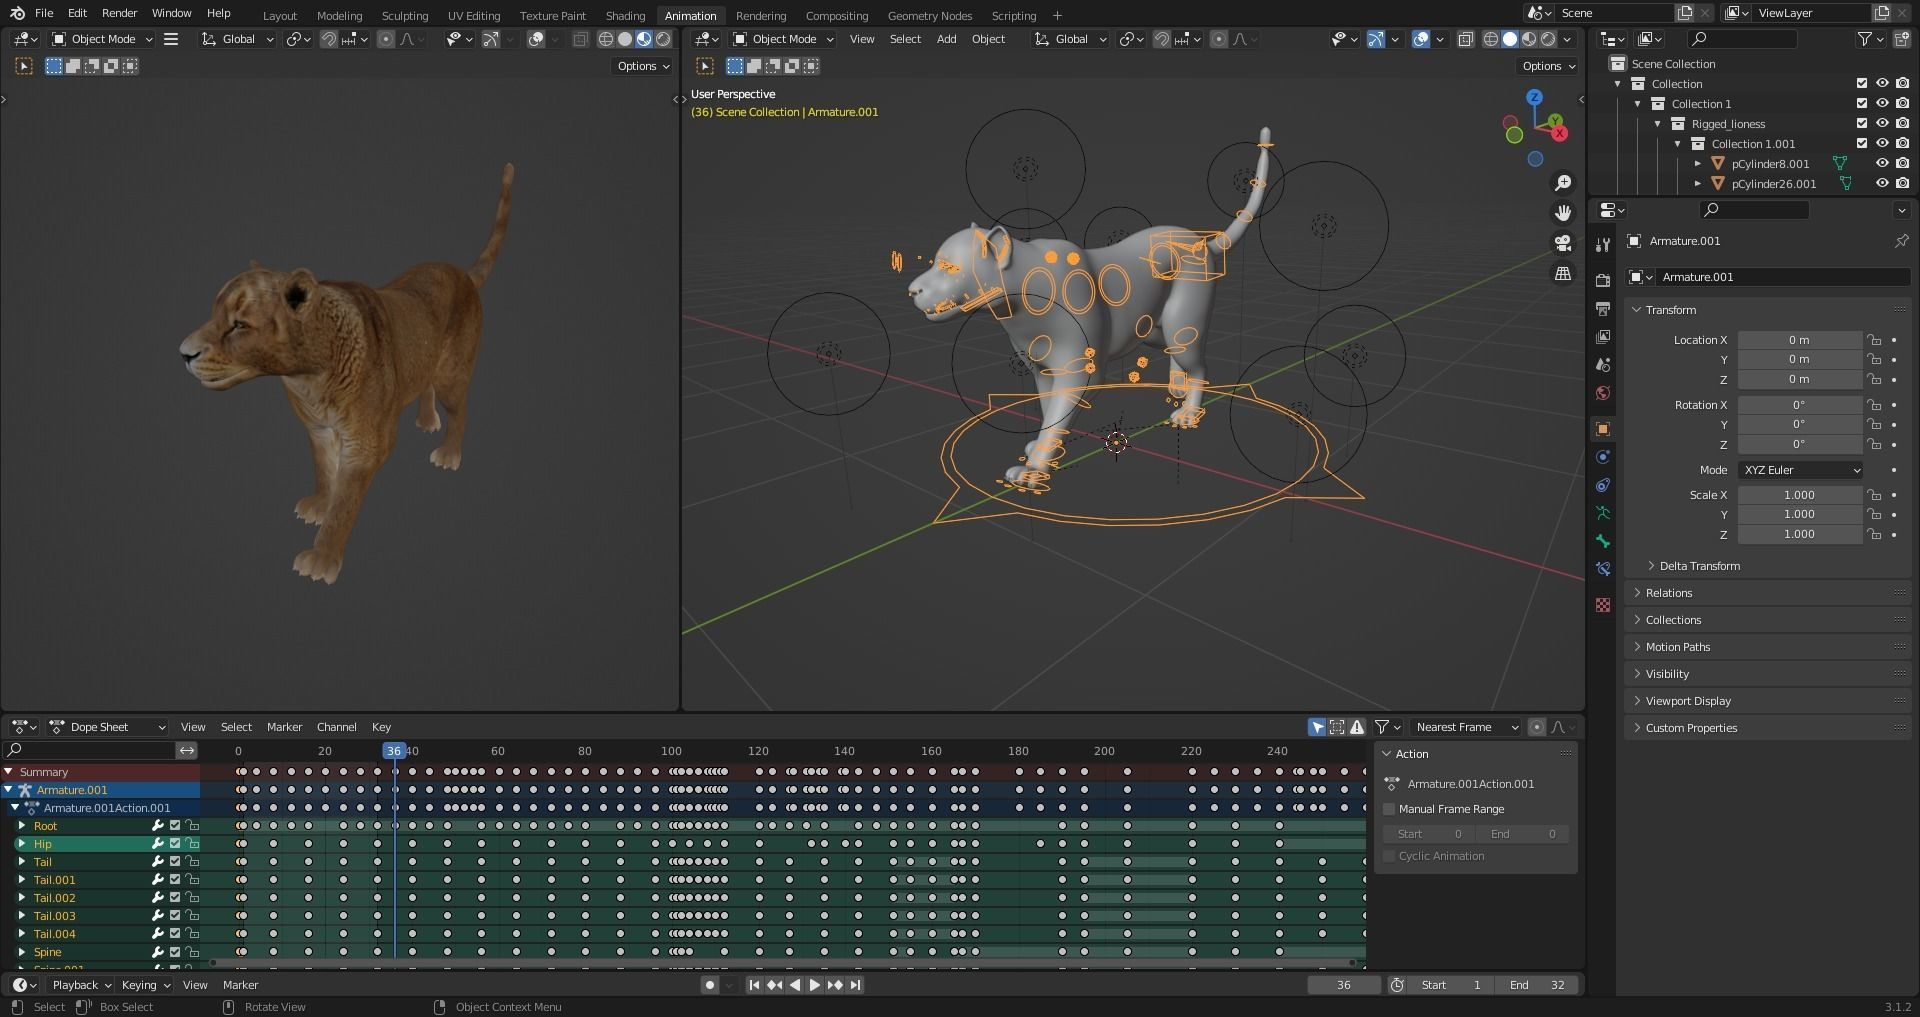The width and height of the screenshot is (1920, 1017).
Task: Click the zoom magnifier in right viewport
Action: pos(1562,183)
